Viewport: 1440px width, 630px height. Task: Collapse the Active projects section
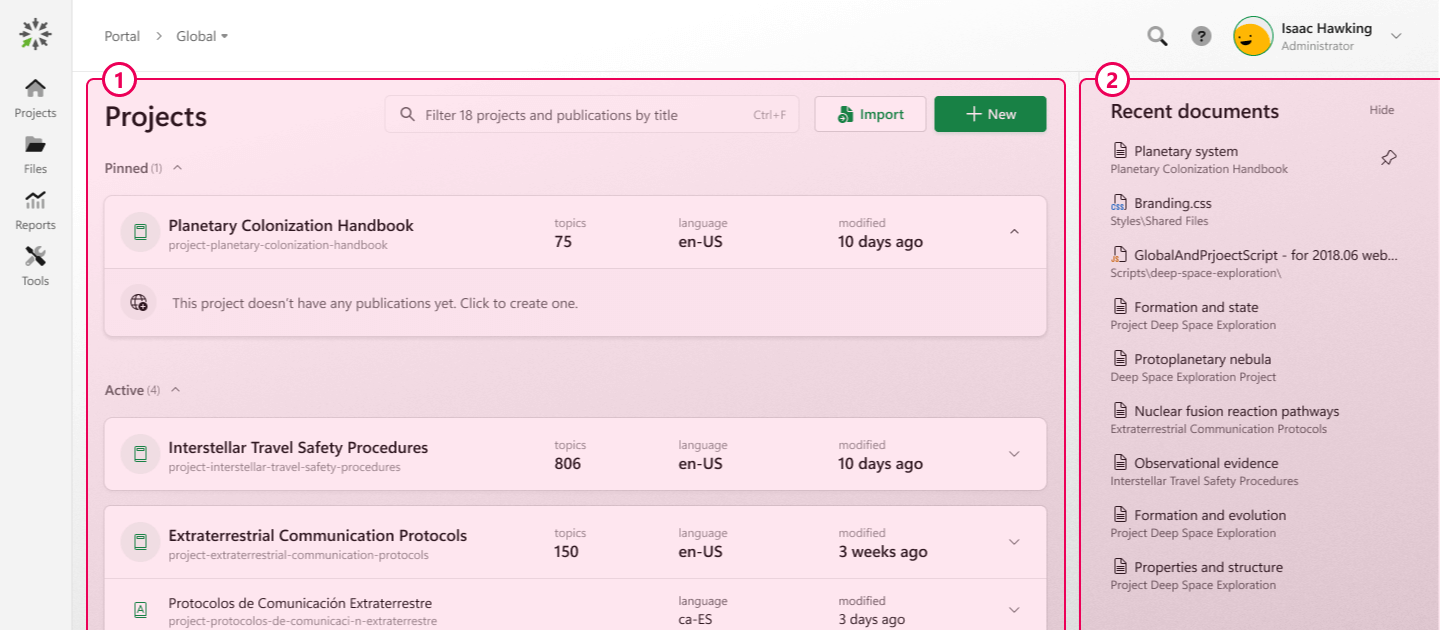(x=177, y=389)
